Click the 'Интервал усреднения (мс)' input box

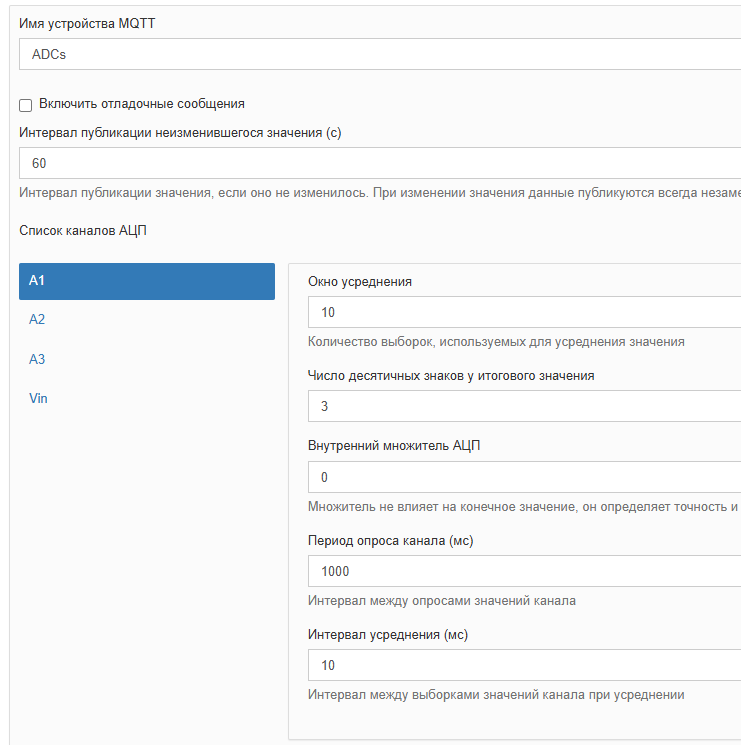coord(524,665)
